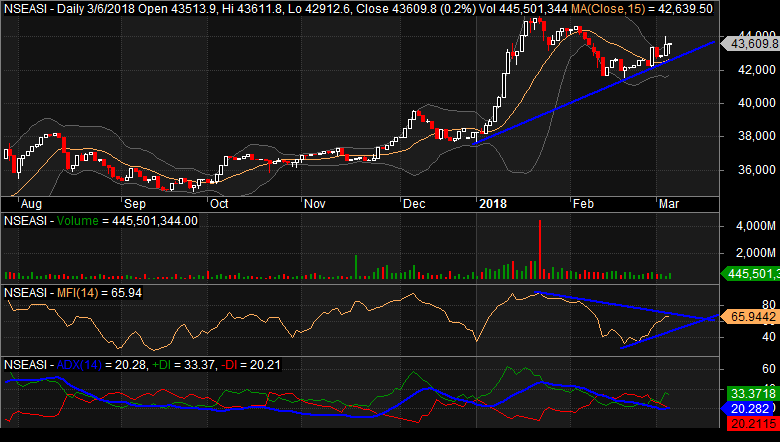Click the 40,000 price axis label
Screen dimensions: 780x442
(757, 103)
